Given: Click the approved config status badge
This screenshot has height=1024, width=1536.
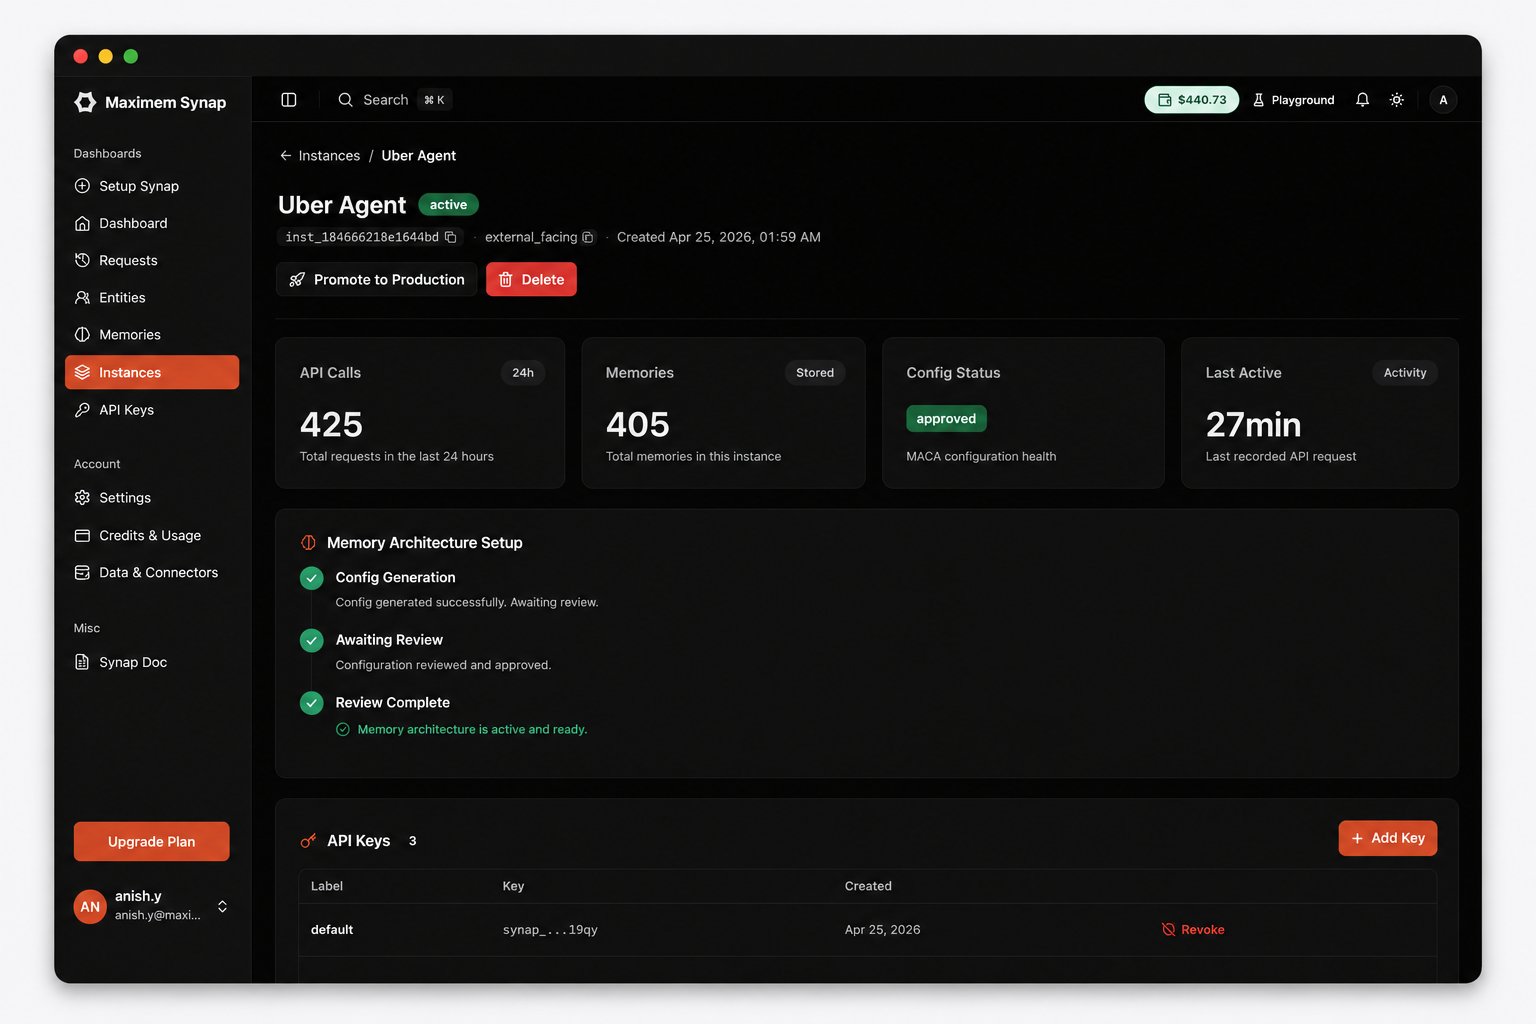Looking at the screenshot, I should click(946, 419).
